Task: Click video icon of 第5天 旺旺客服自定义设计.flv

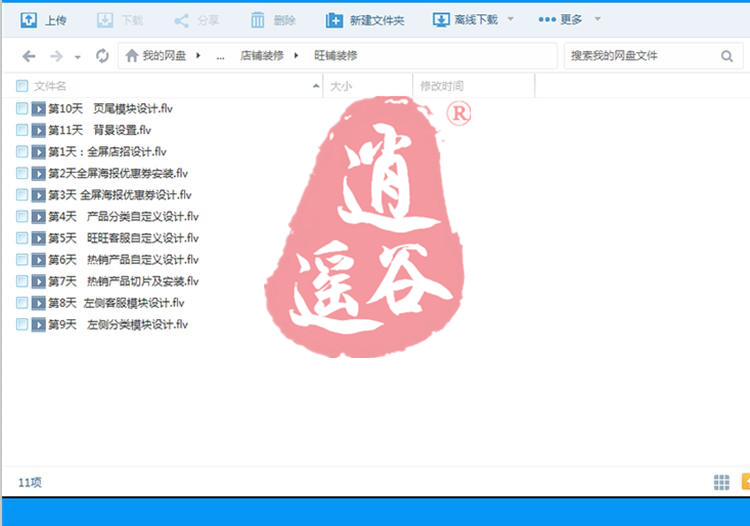Action: click(x=38, y=238)
